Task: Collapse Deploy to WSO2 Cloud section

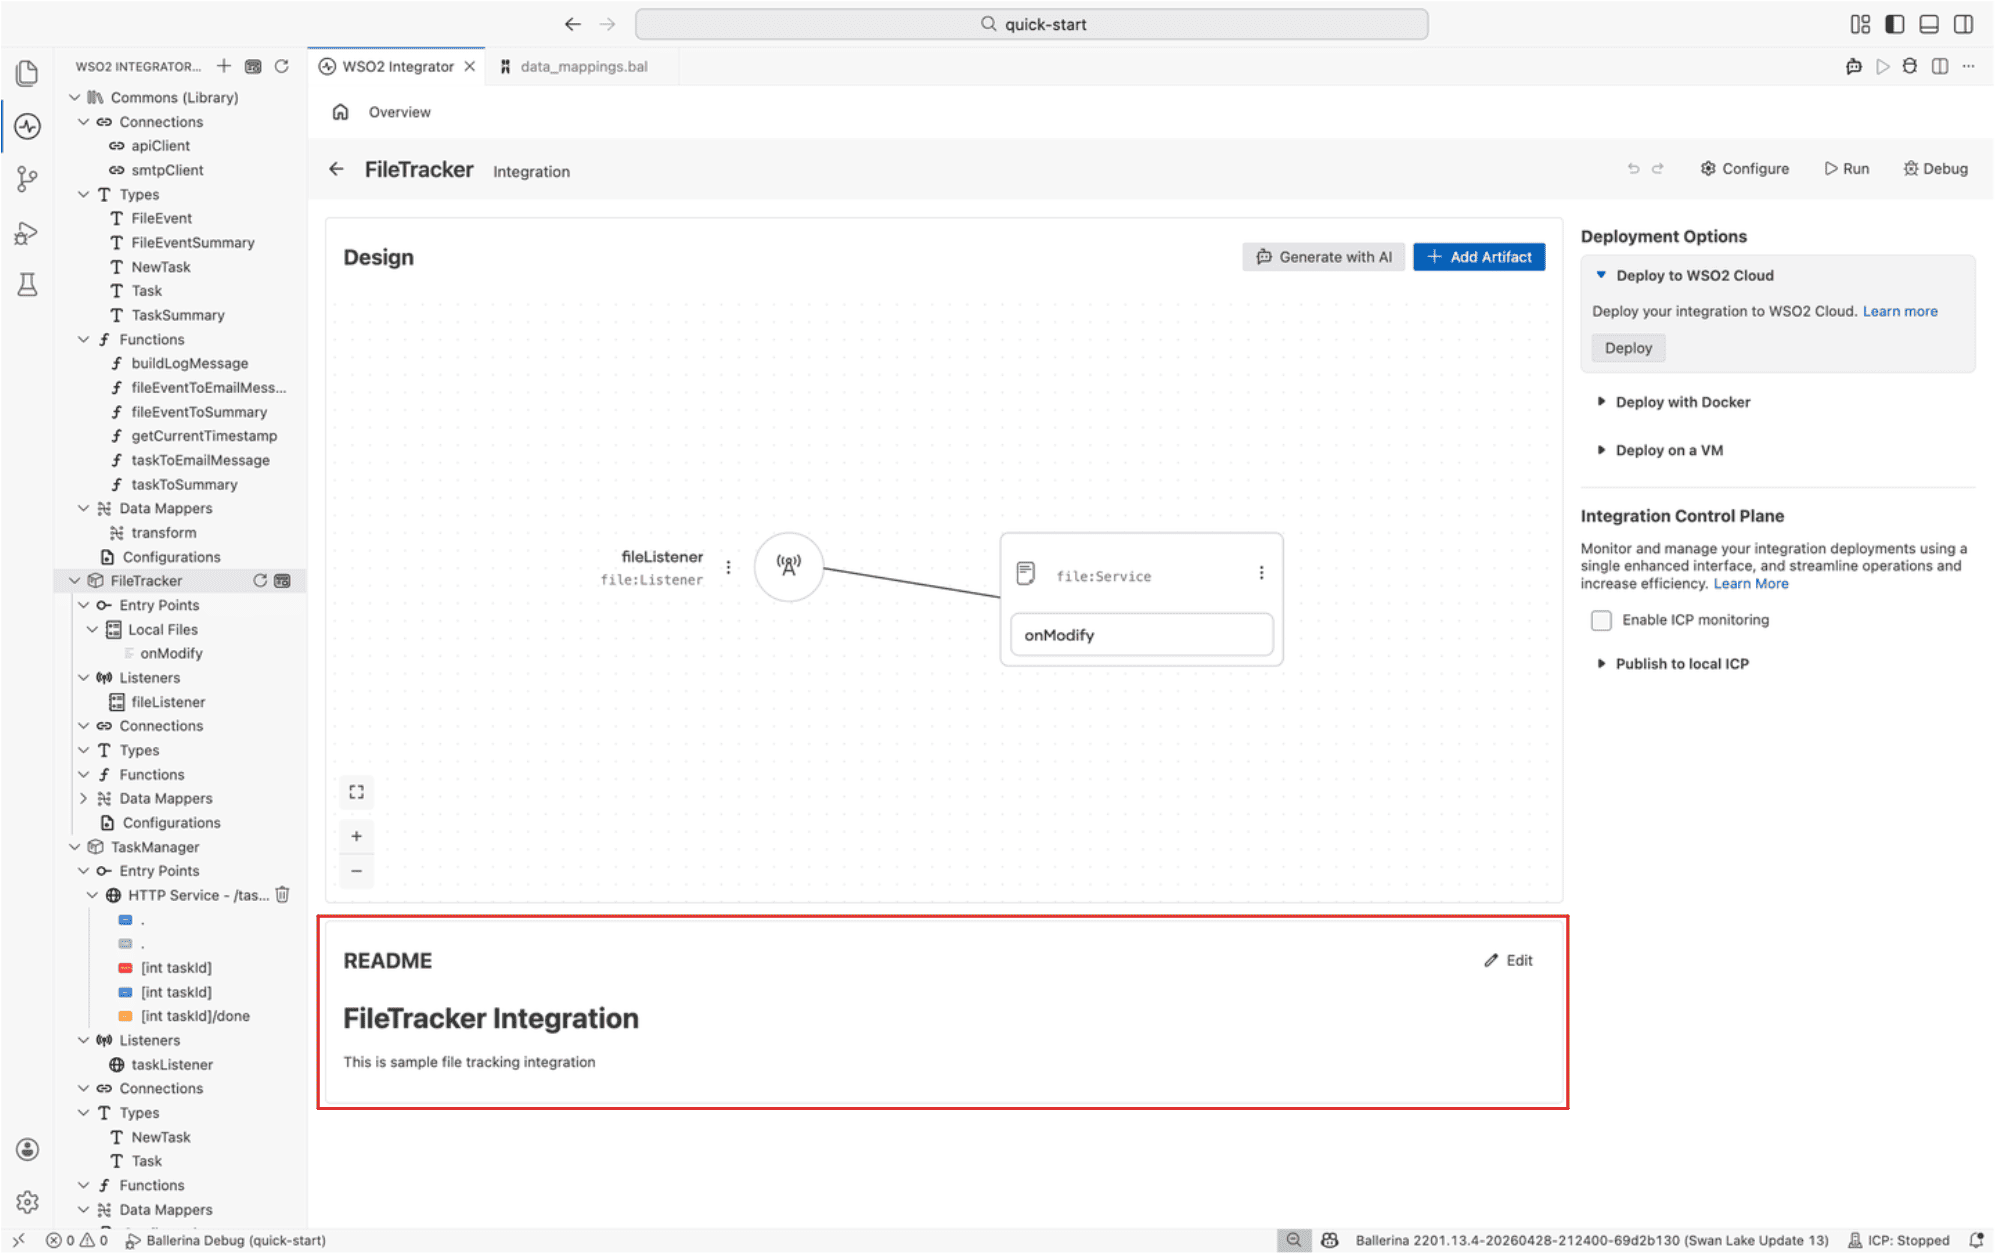Action: tap(1600, 275)
